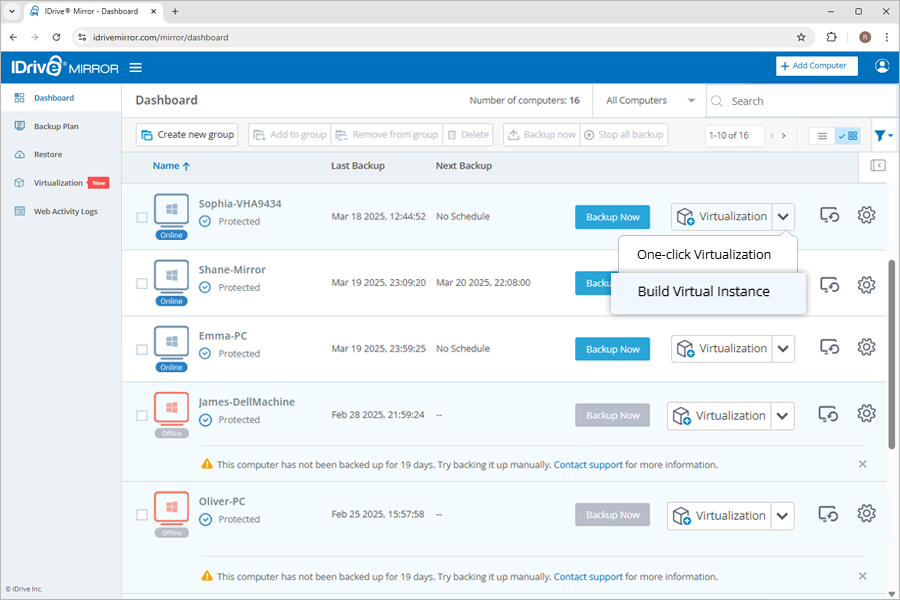Collapse Virtualization dropdown arrow for Sophia-VHA9434
Screen dimensions: 900x600
tap(783, 217)
